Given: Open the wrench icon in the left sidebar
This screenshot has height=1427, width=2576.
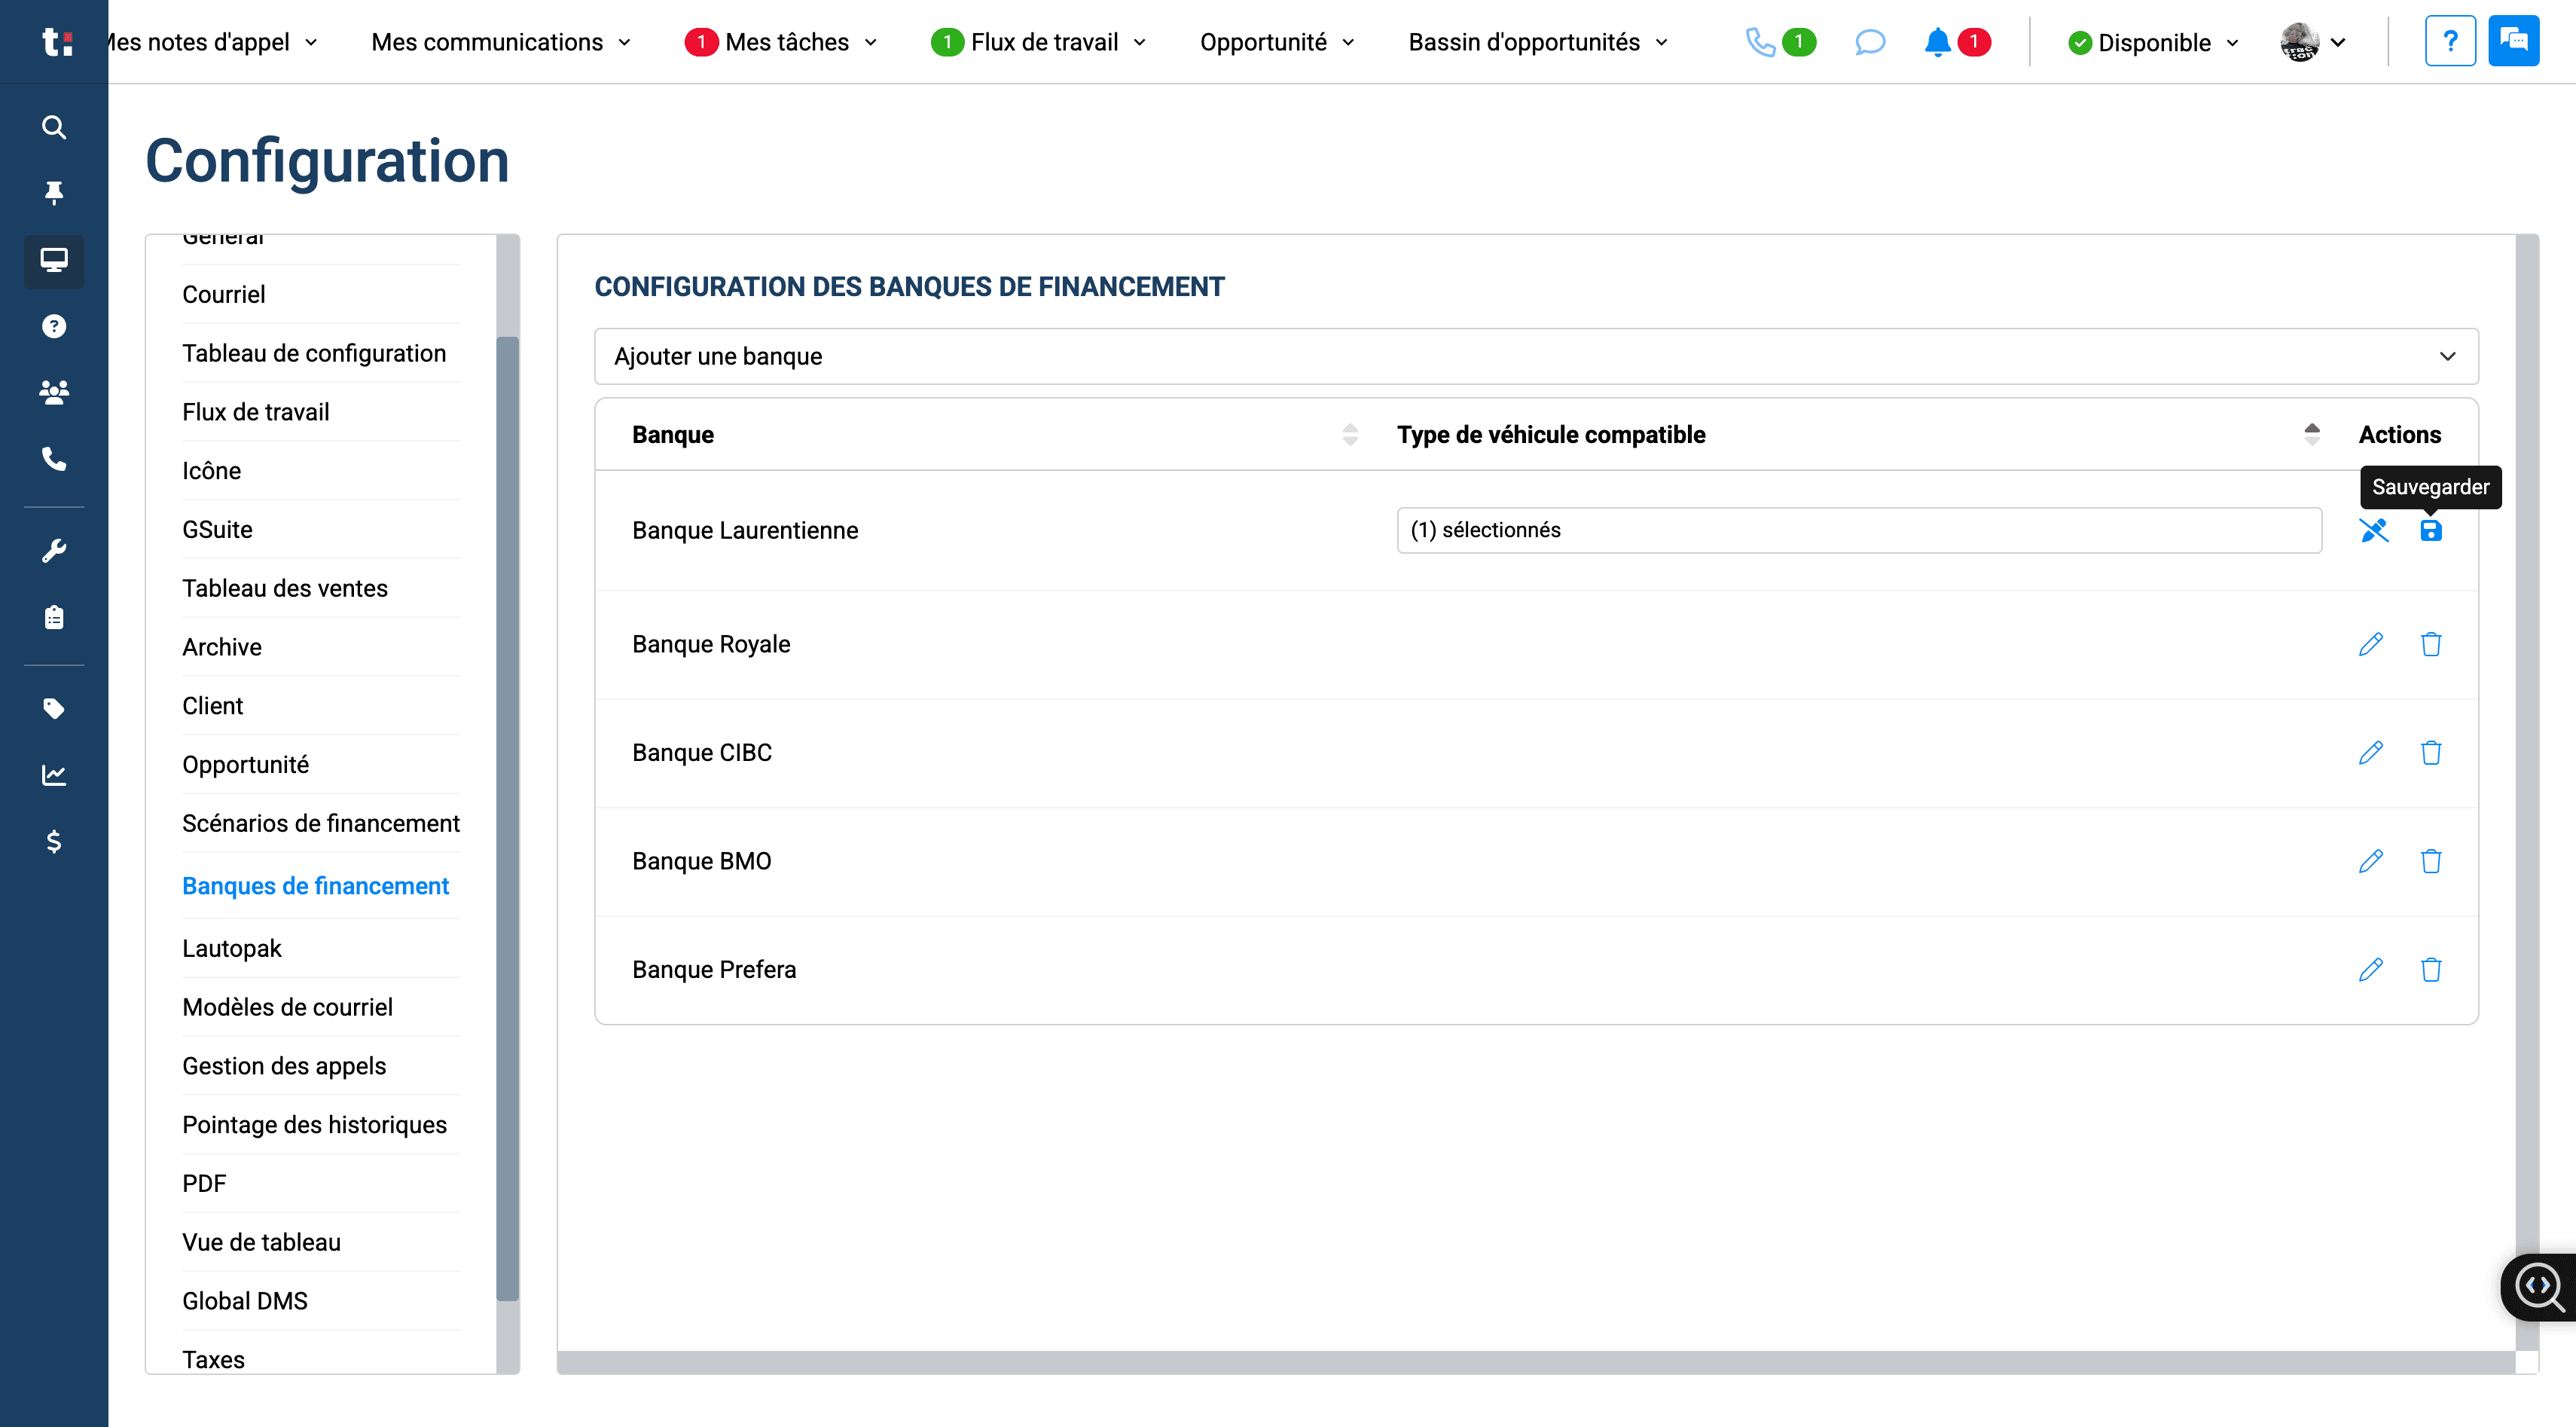Looking at the screenshot, I should point(54,550).
